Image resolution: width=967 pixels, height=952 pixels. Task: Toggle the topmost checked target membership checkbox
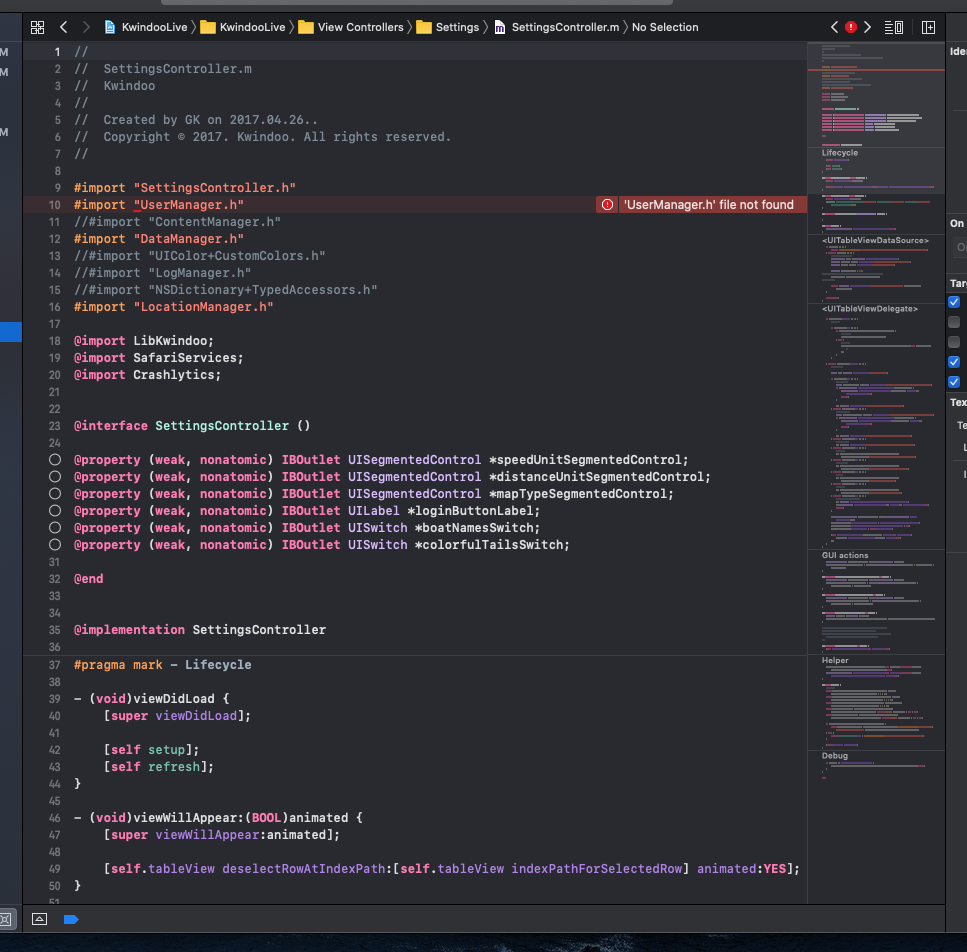(954, 302)
